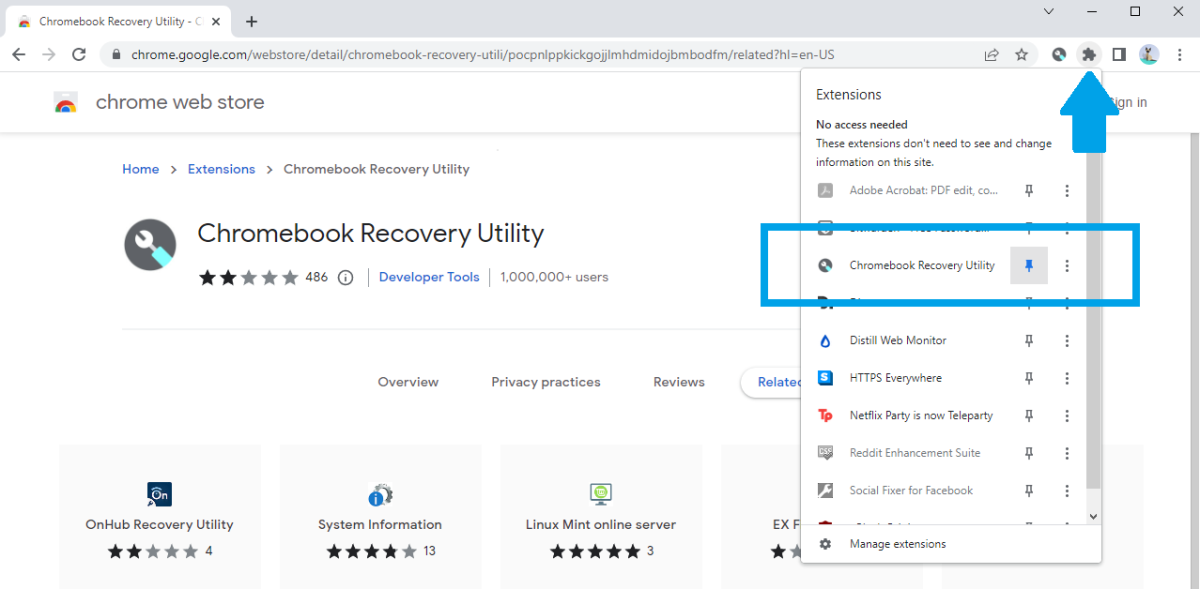Image resolution: width=1200 pixels, height=589 pixels.
Task: Click the '1,000,000+ users' text
Action: coord(554,277)
